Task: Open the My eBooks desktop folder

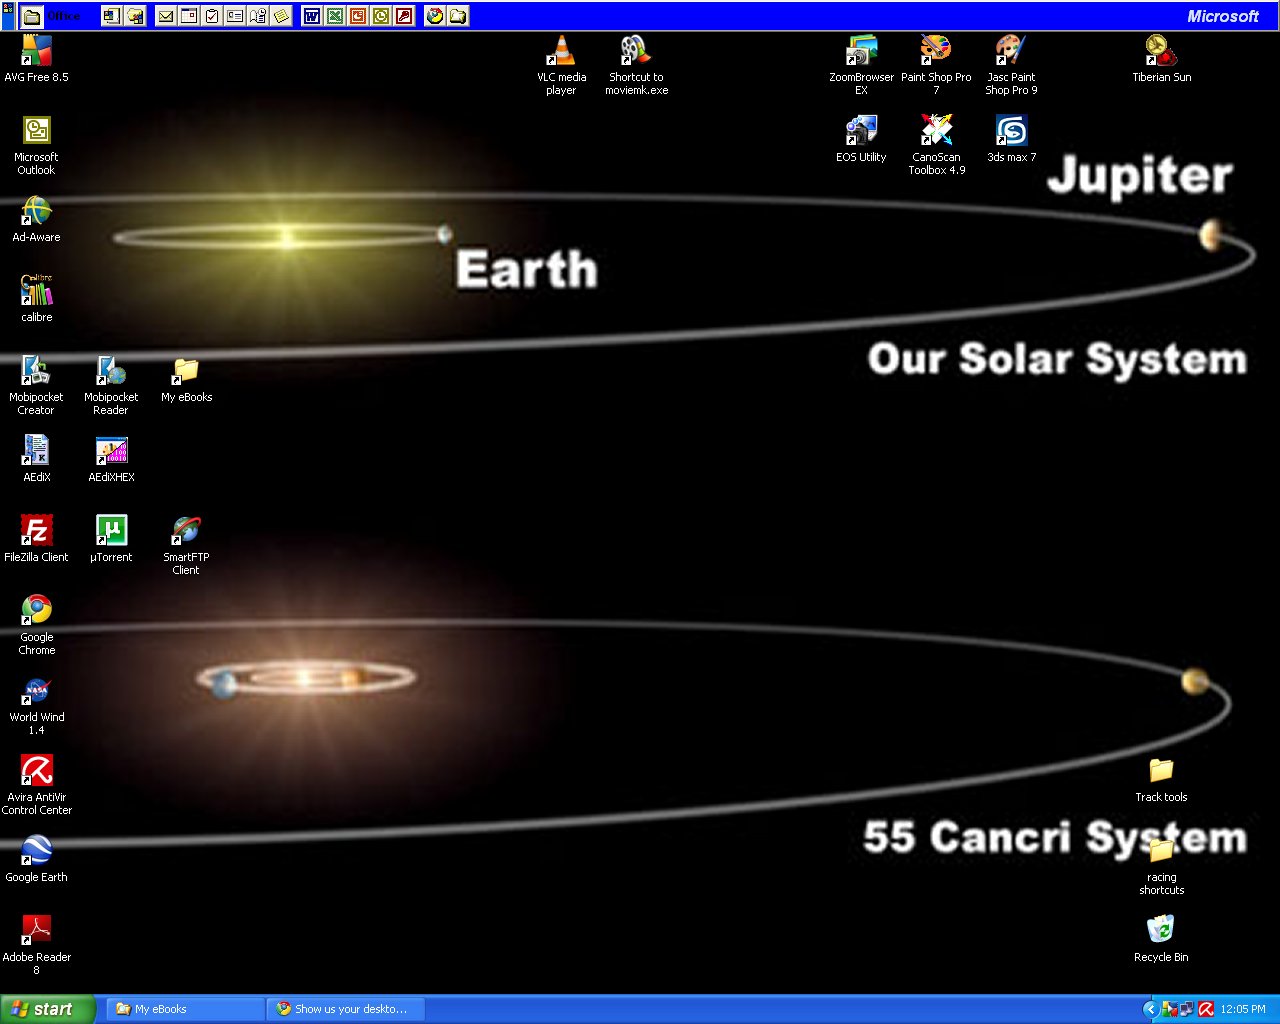Action: click(x=186, y=371)
